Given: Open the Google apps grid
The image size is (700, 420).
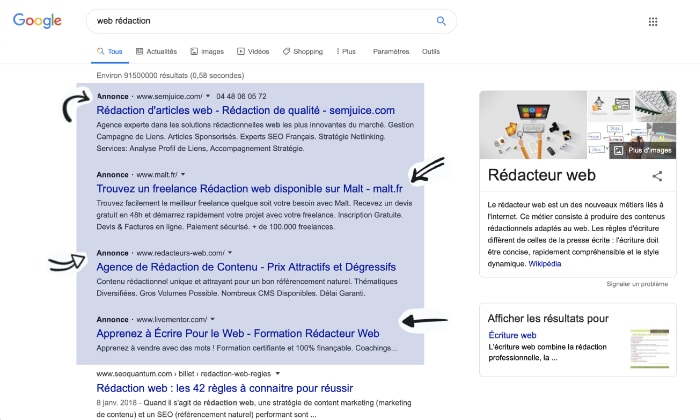Looking at the screenshot, I should pos(653,22).
